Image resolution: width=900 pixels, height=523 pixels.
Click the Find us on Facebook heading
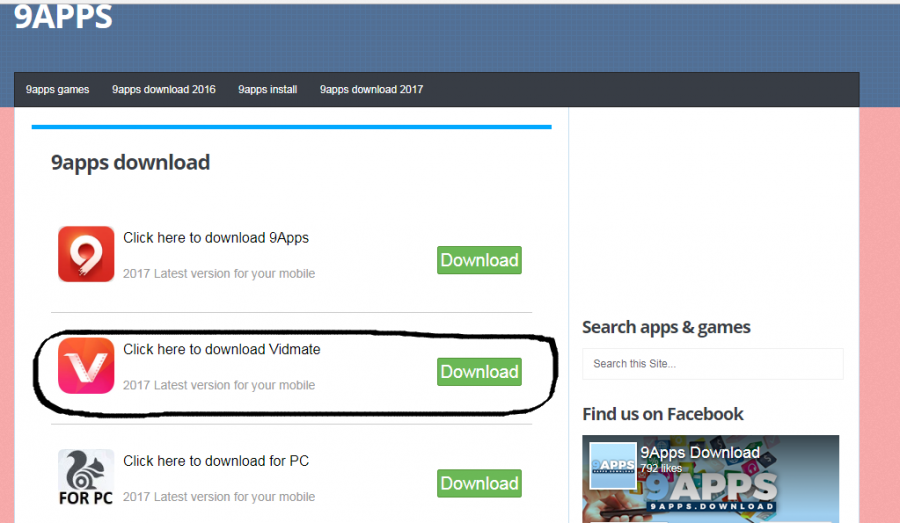pos(662,414)
